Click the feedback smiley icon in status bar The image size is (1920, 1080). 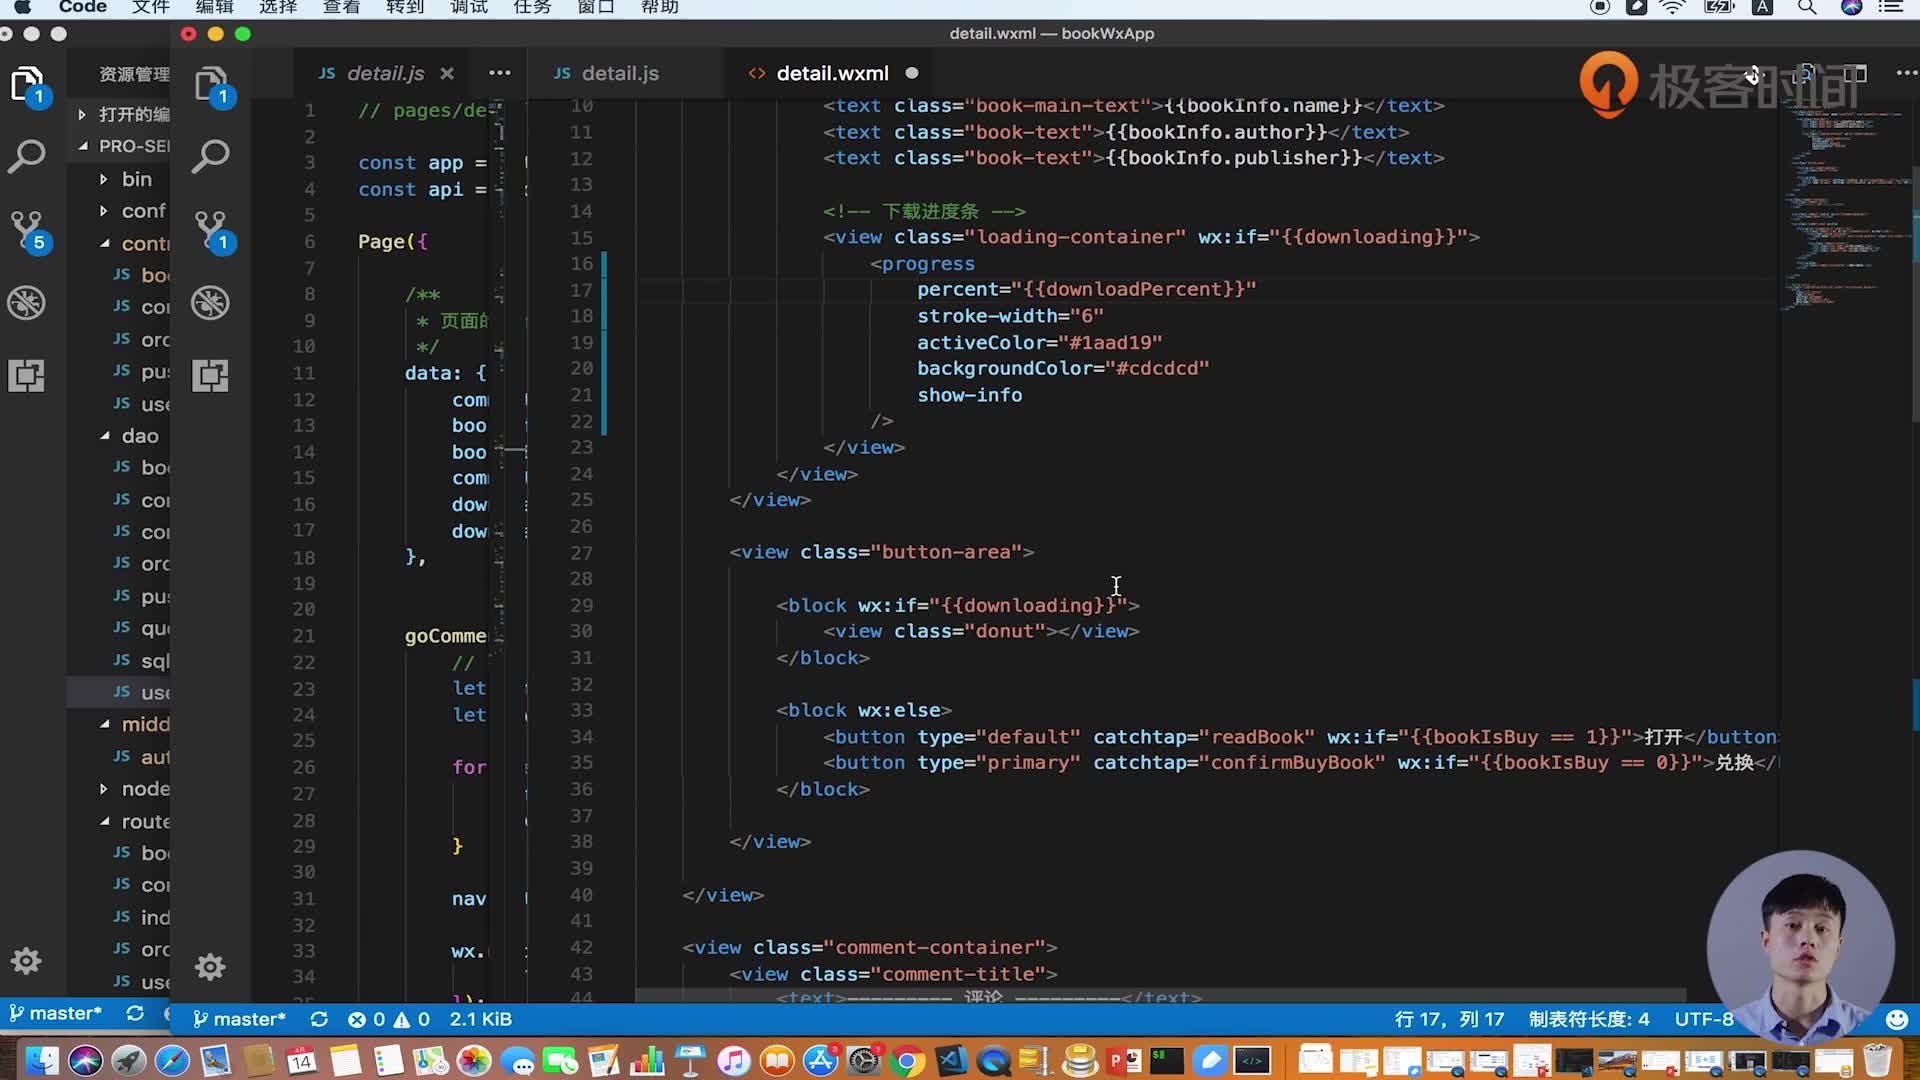click(1896, 1019)
